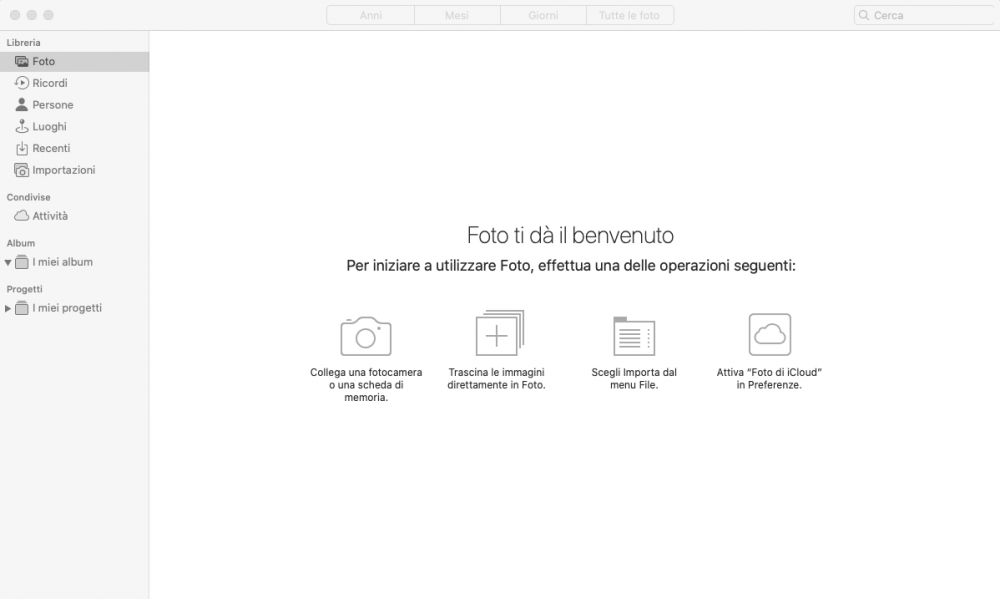The height and width of the screenshot is (599, 1000).
Task: Open the Persone silhouette icon
Action: tap(22, 105)
